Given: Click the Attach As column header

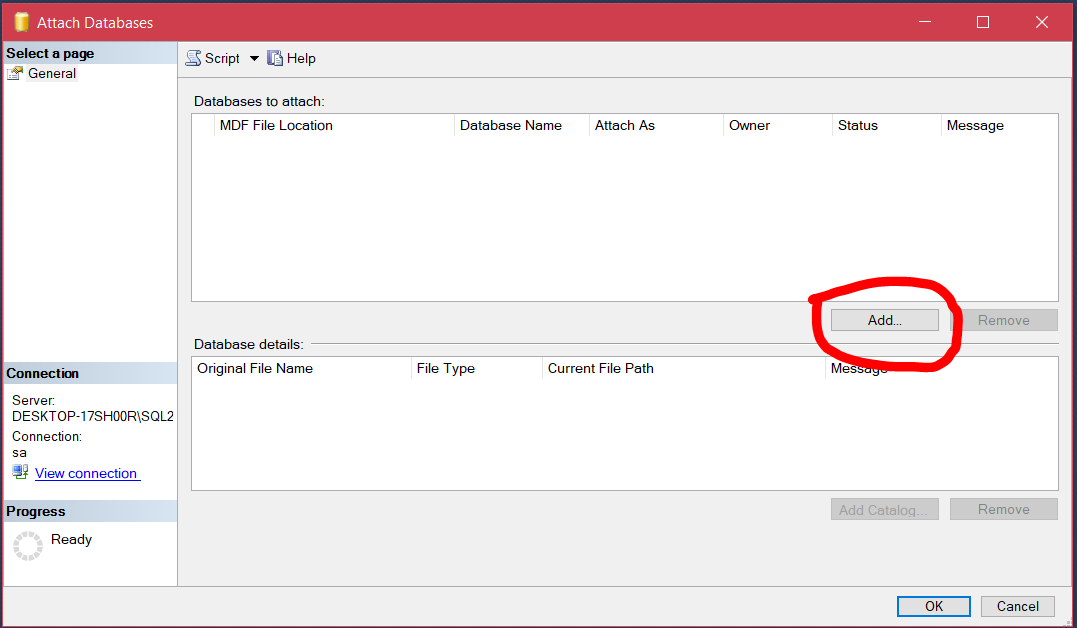Looking at the screenshot, I should coord(656,126).
